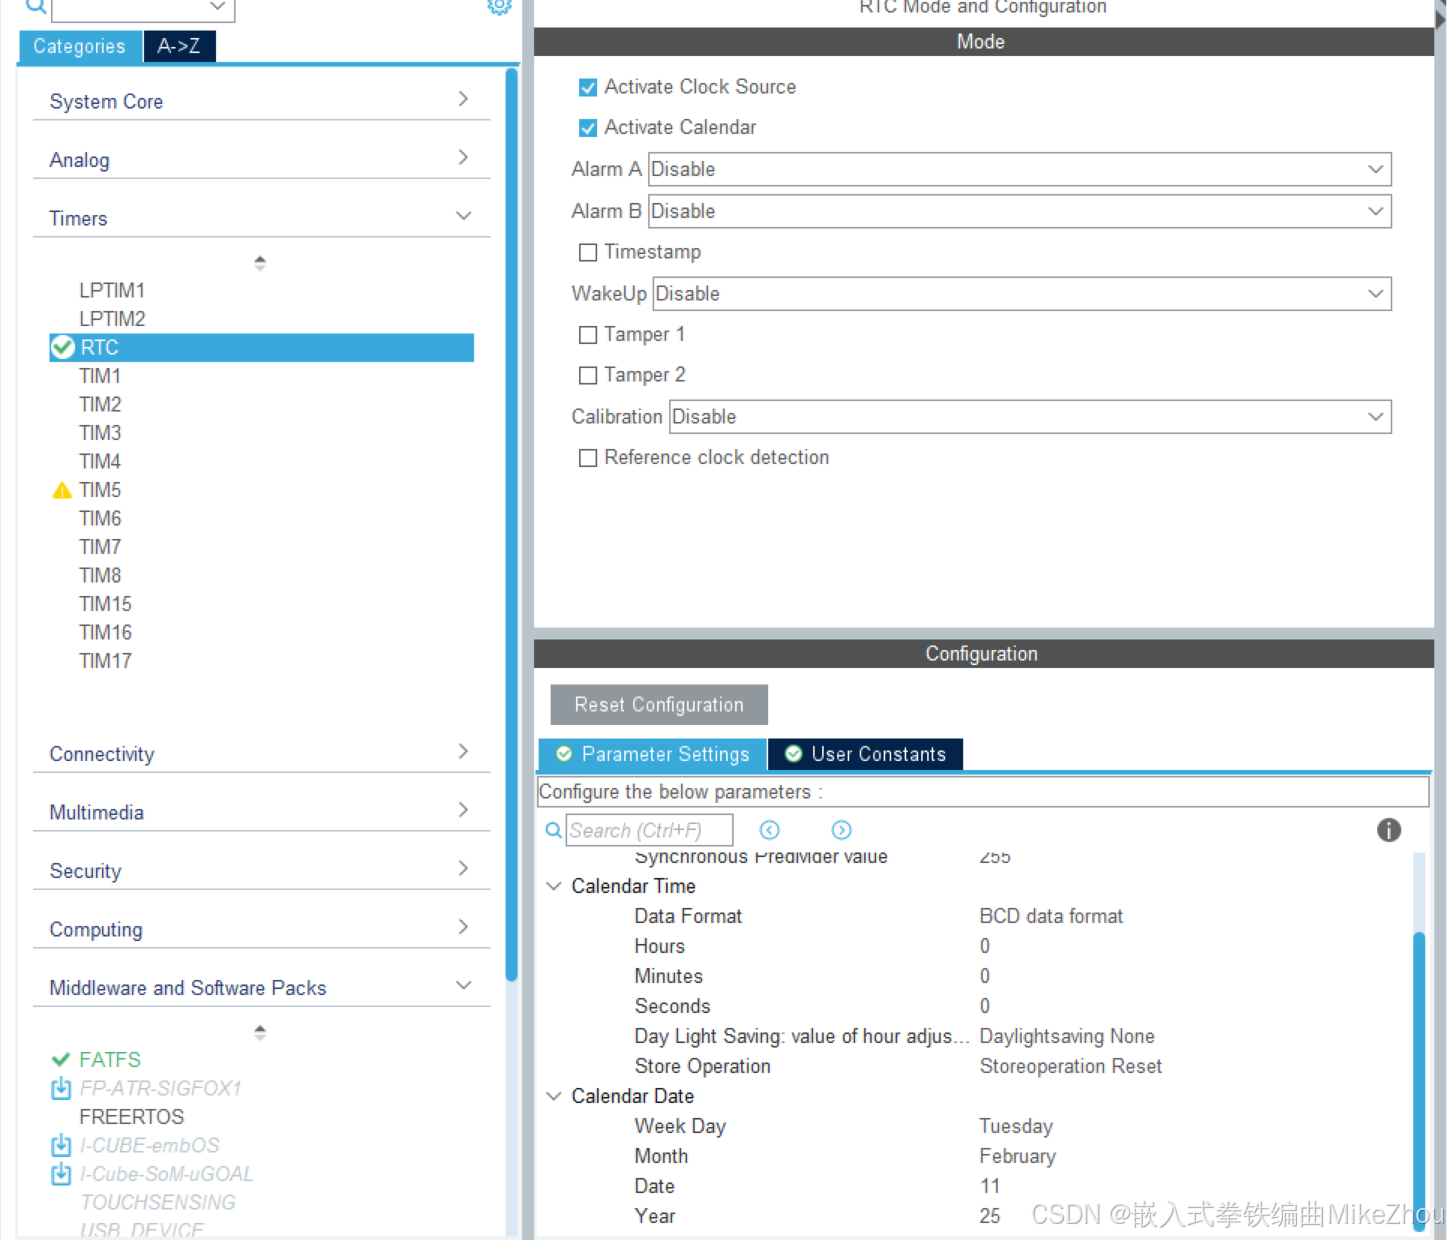Viewport: 1449px width, 1240px height.
Task: Click download icon beside I-Cube-SoM-uGOAL
Action: (x=61, y=1173)
